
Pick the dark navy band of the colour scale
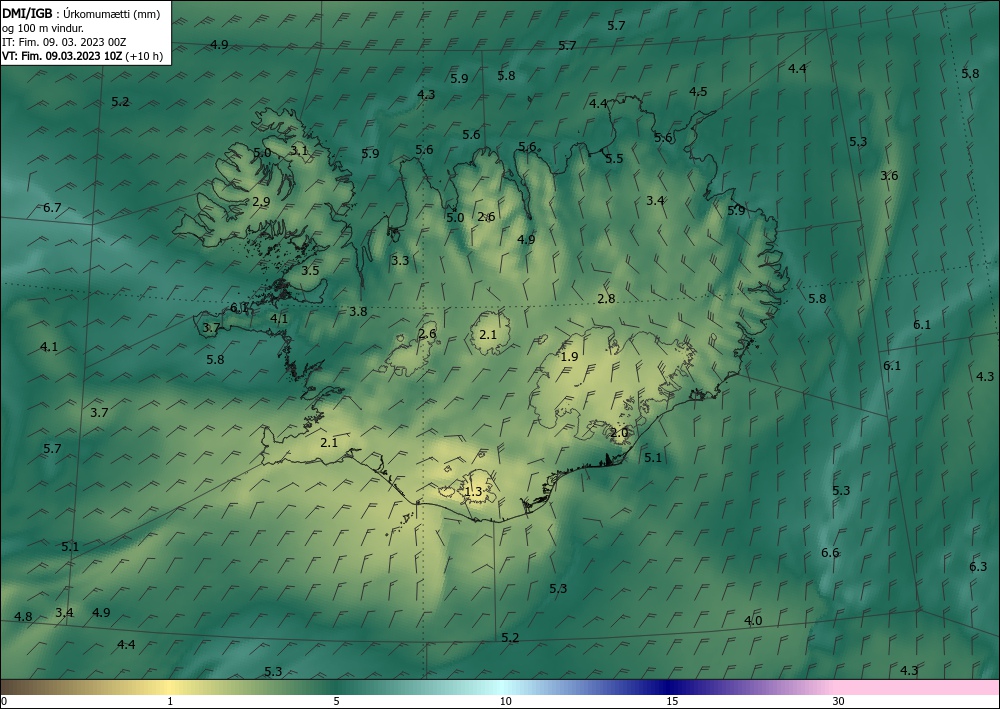(670, 687)
